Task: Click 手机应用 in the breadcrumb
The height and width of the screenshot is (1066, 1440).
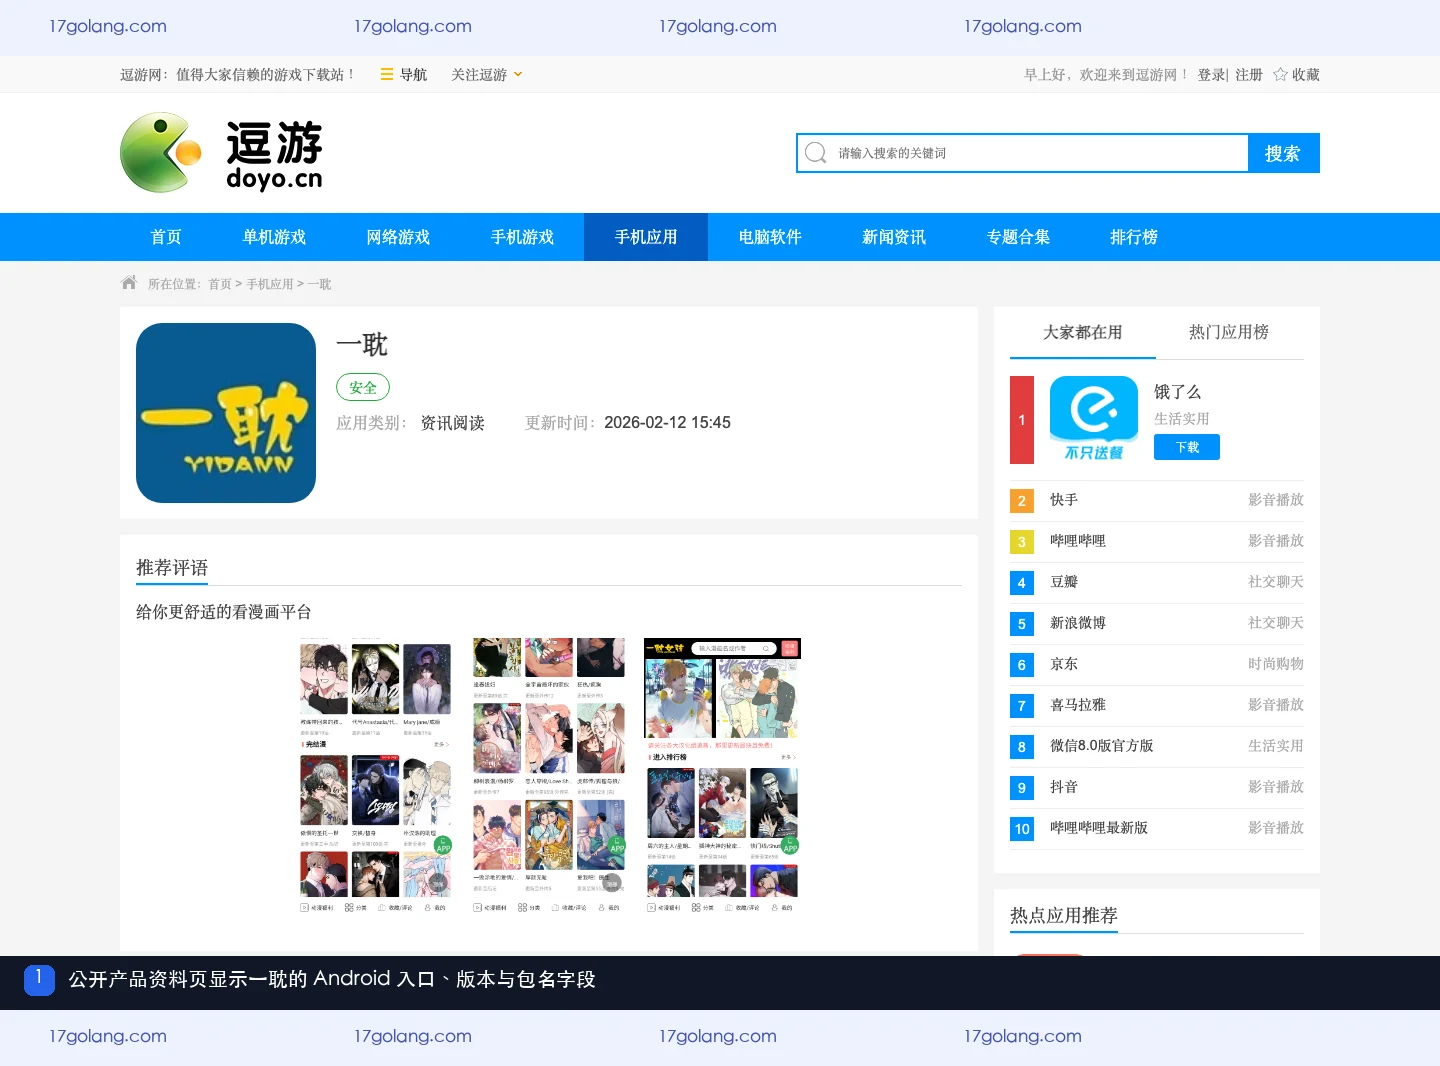Action: 270,284
